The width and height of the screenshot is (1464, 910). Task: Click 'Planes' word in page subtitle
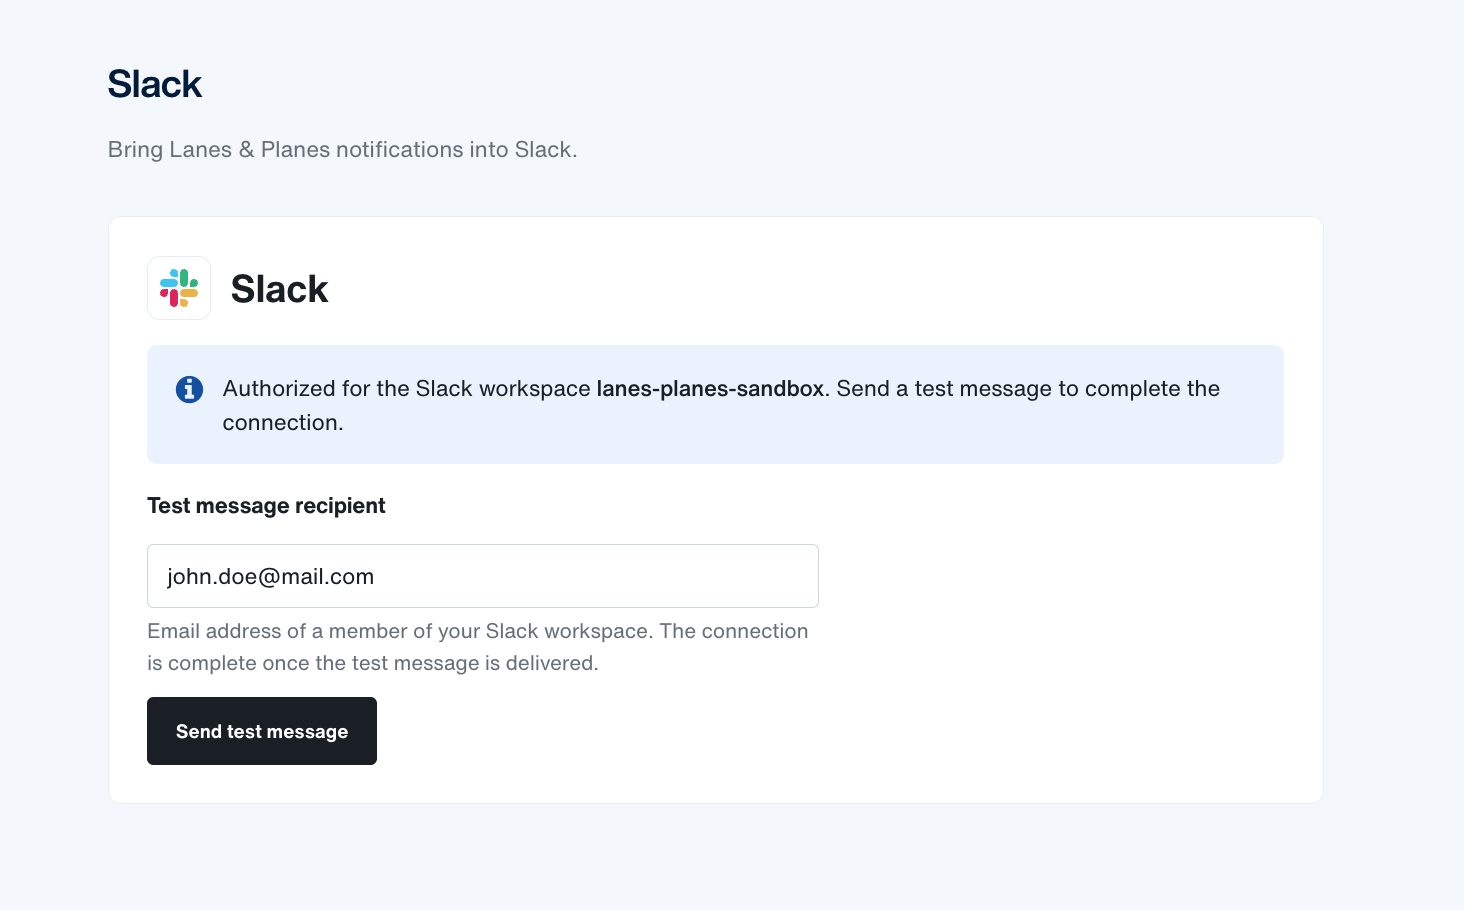click(295, 150)
